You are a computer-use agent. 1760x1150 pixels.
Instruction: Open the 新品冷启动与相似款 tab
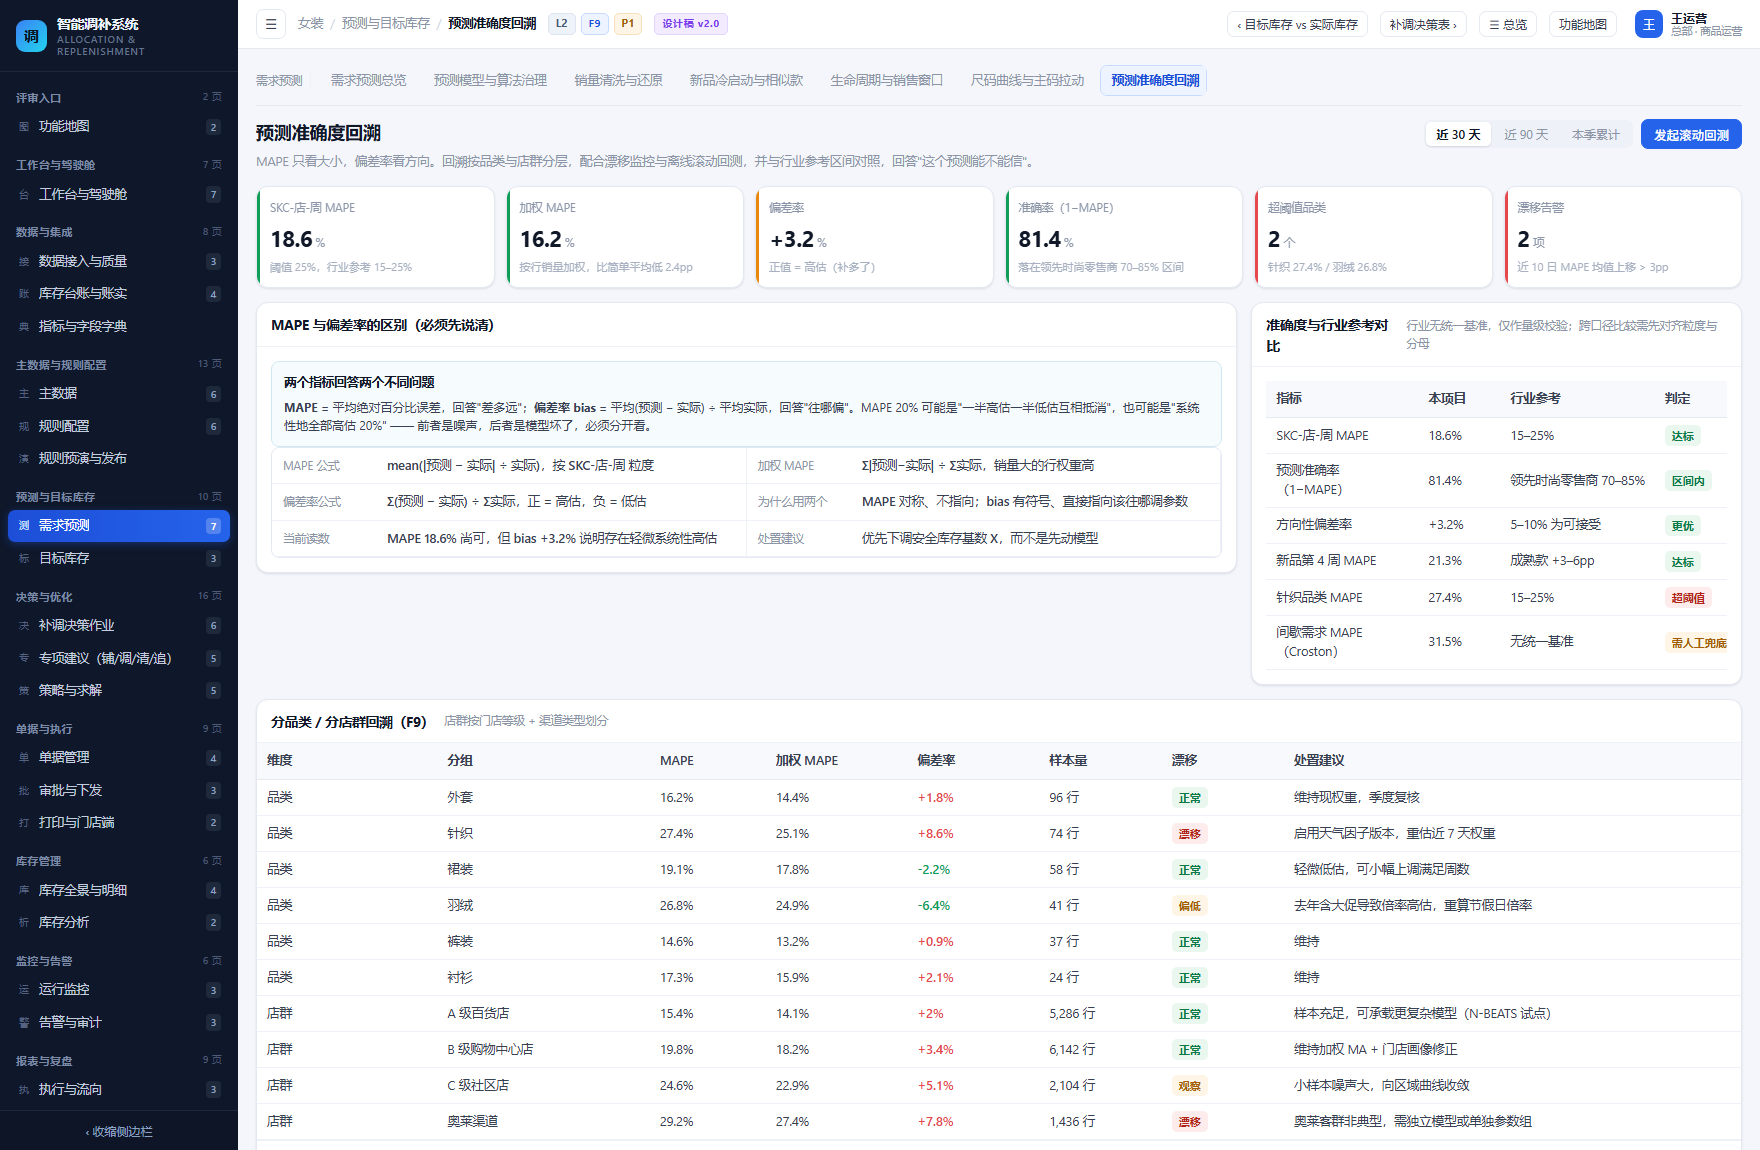[x=746, y=81]
